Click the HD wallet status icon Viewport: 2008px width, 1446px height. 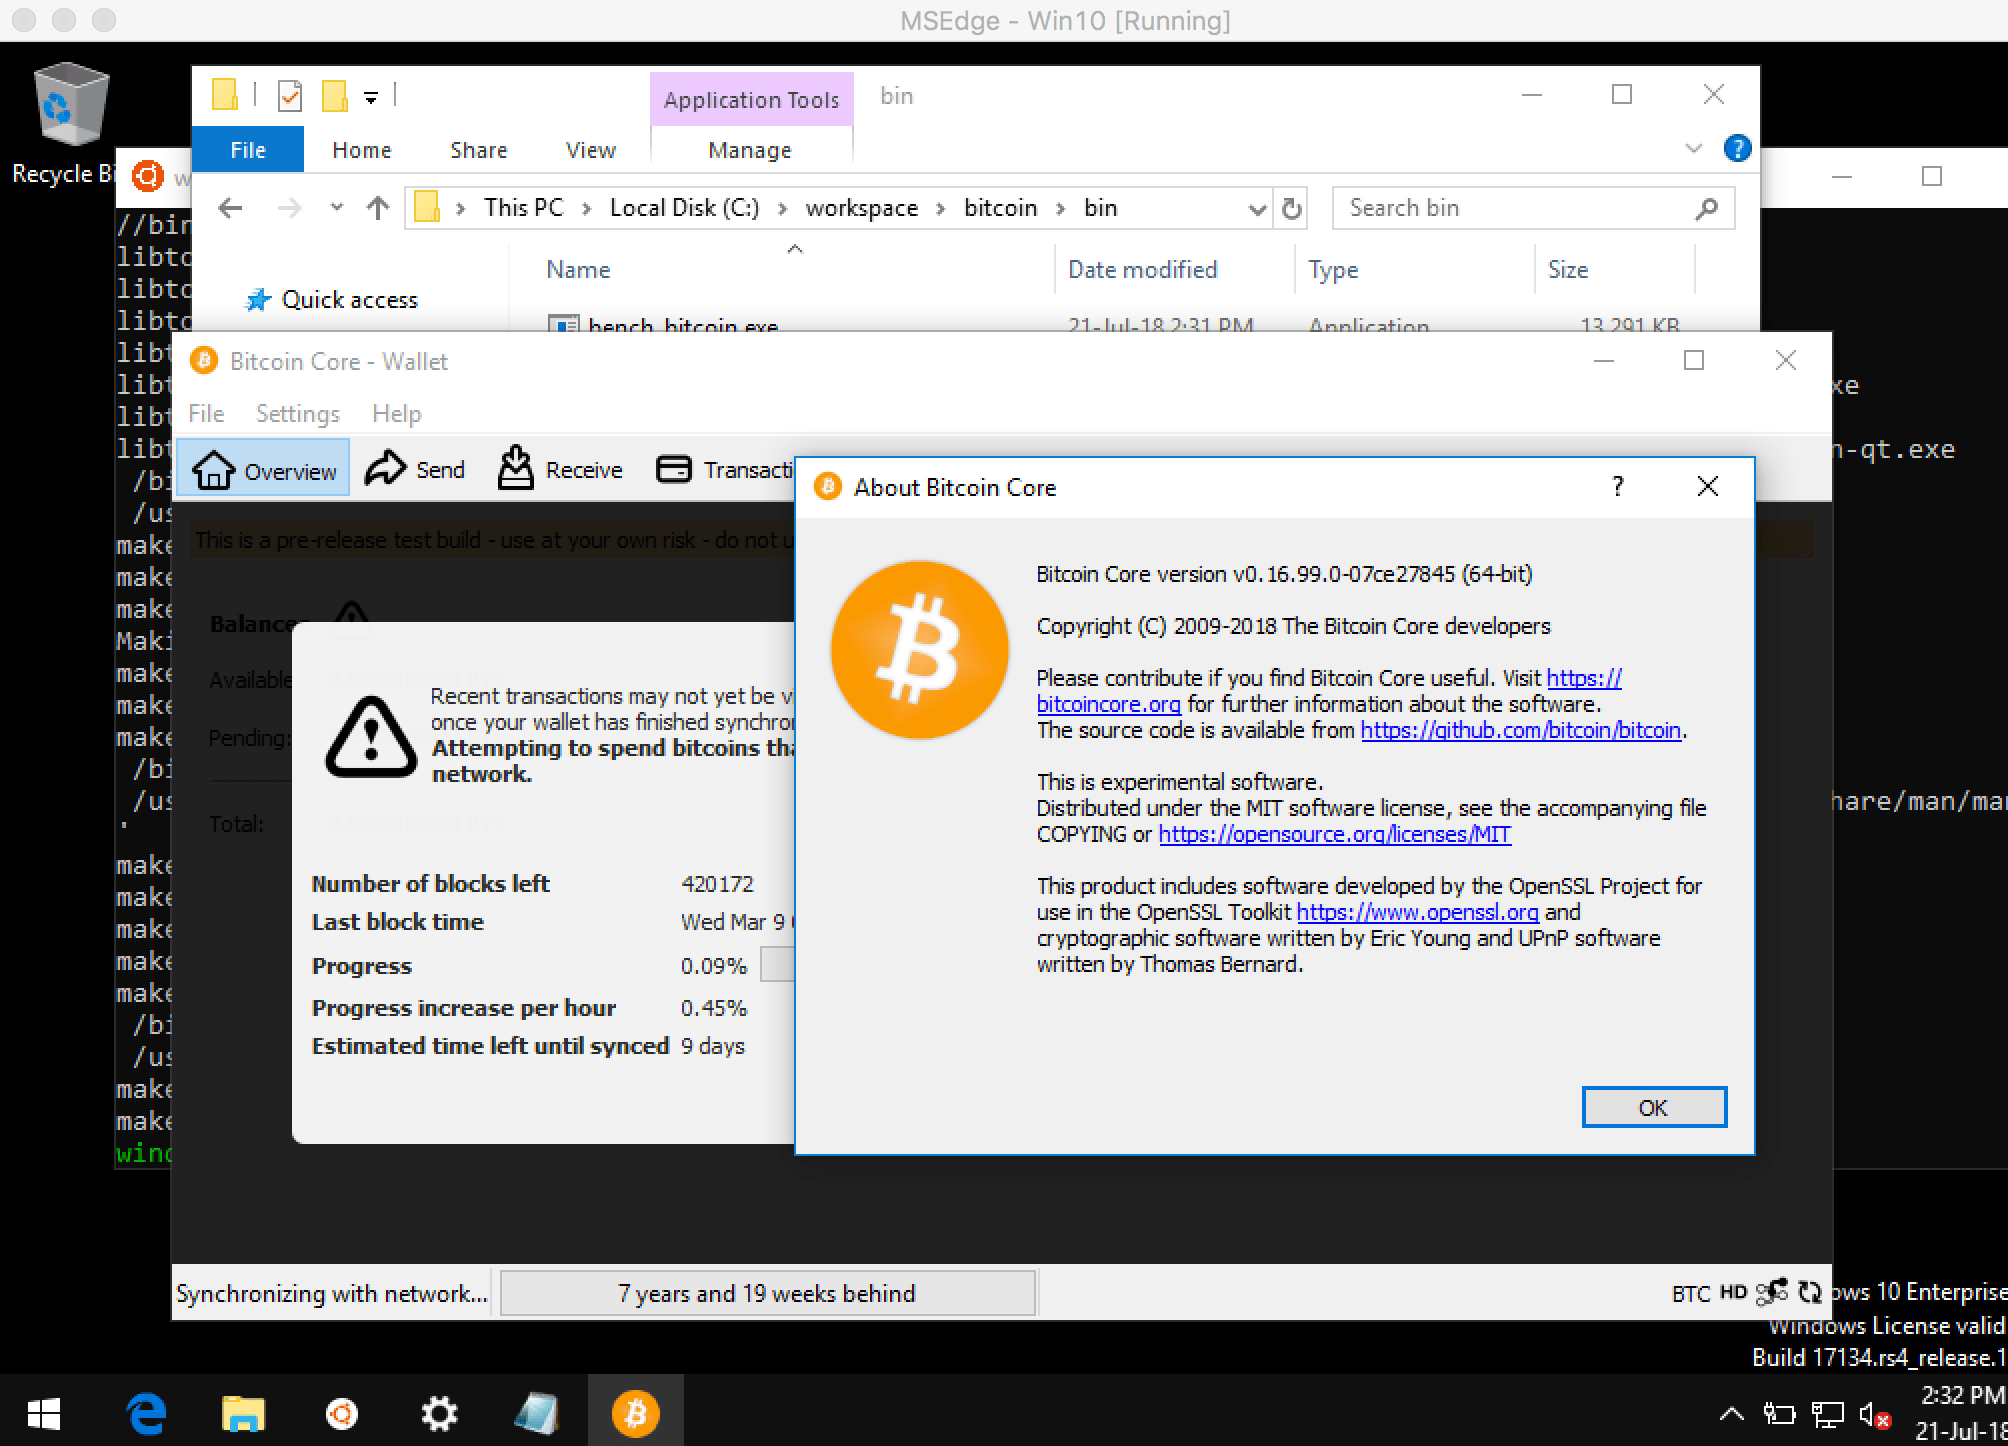1733,1292
